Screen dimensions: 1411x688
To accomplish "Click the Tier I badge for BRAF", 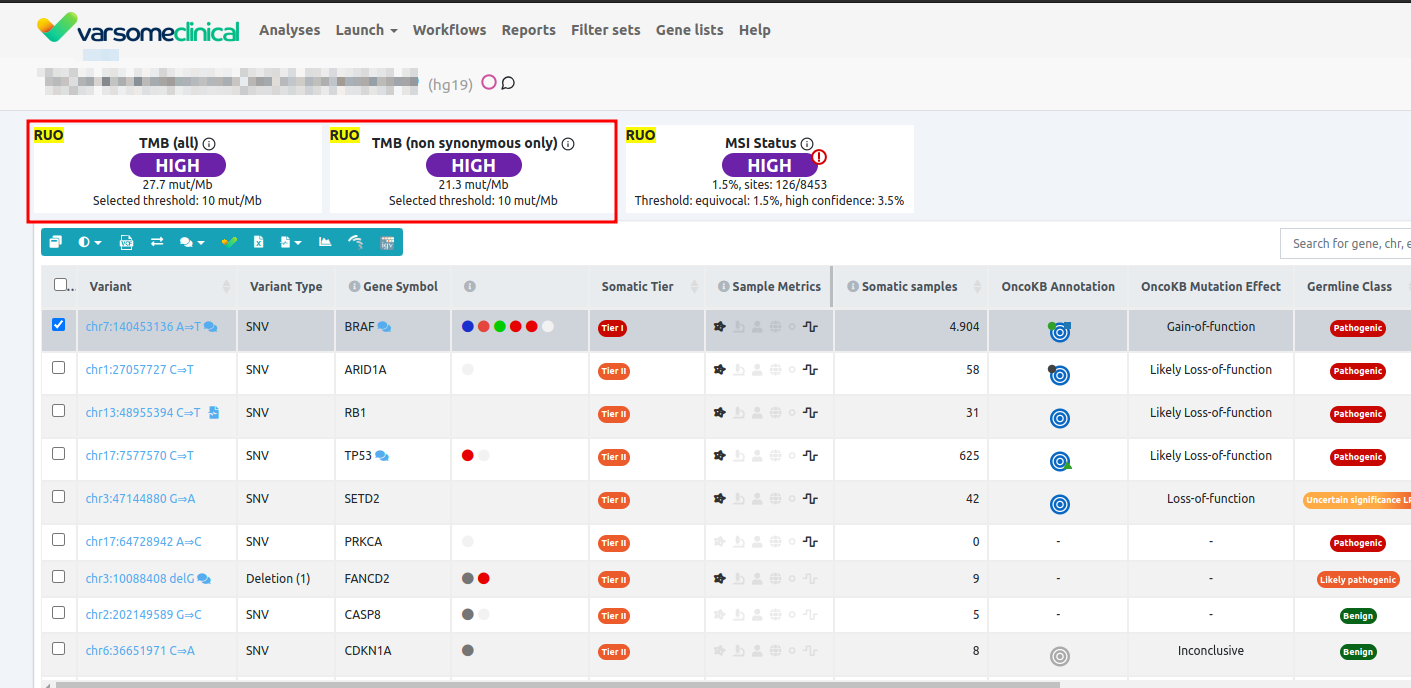I will click(x=612, y=328).
